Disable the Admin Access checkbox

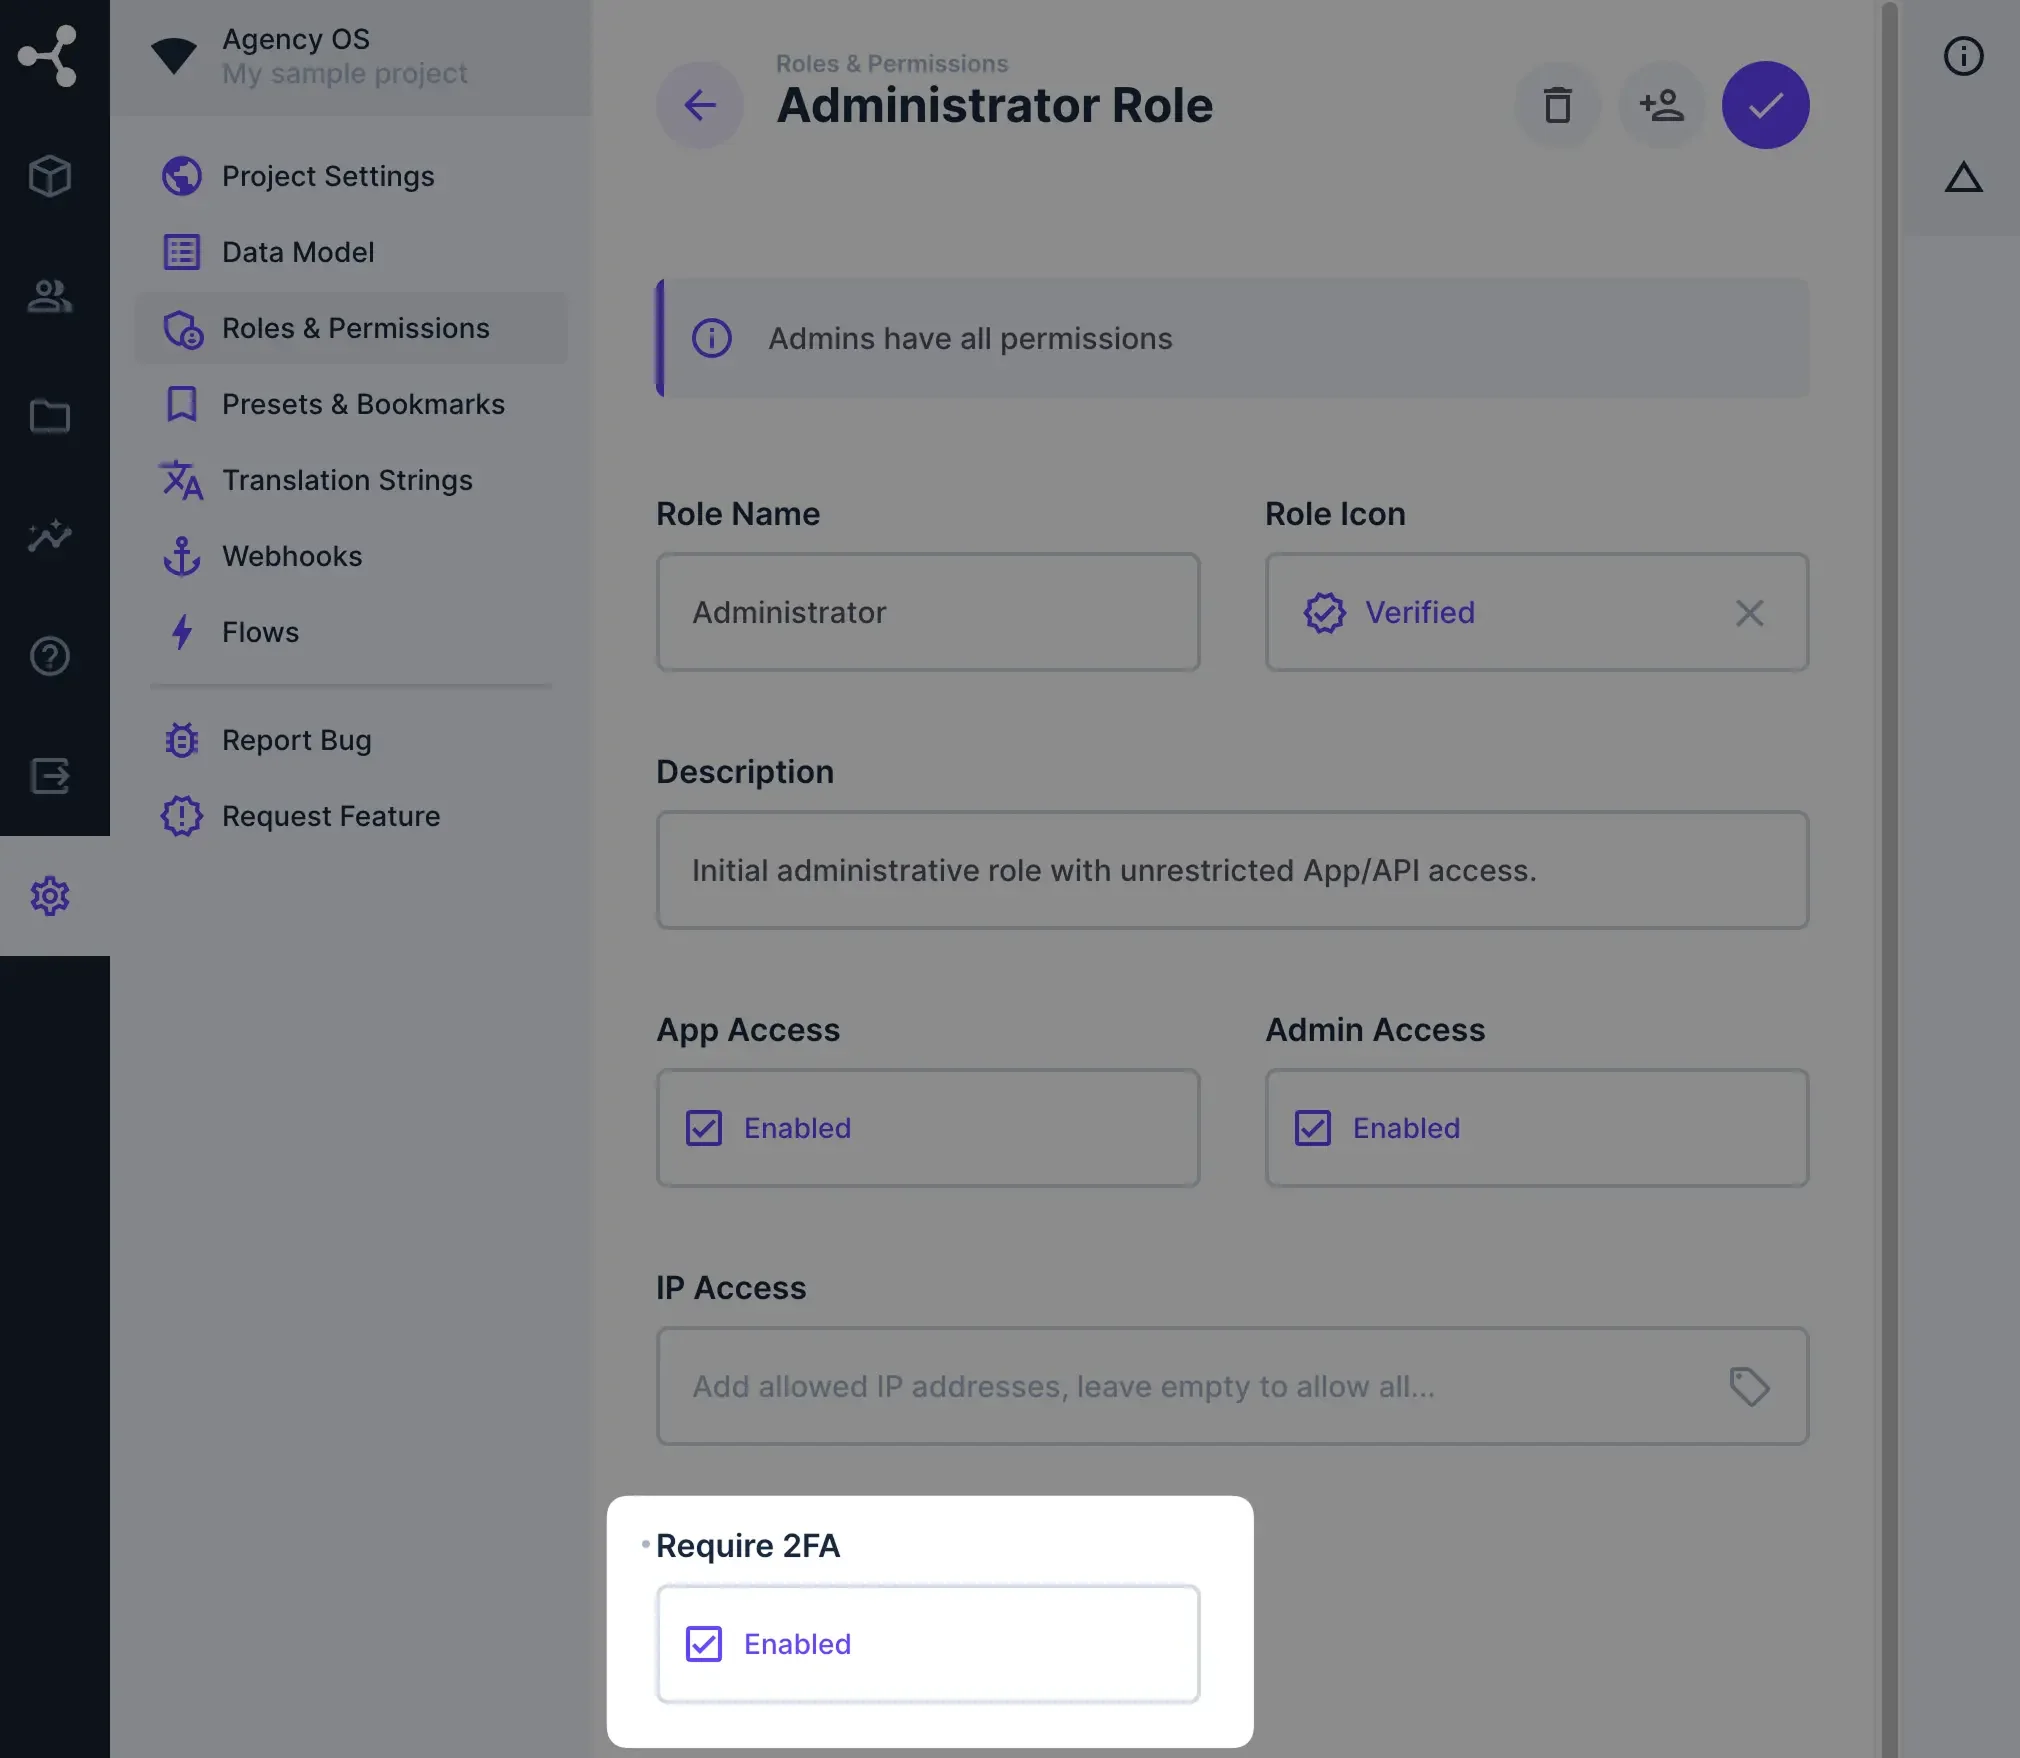(1312, 1127)
